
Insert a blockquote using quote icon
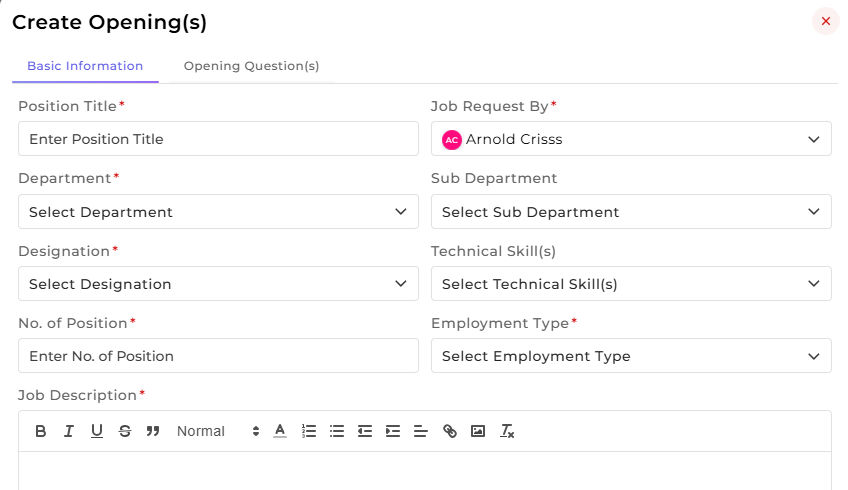(153, 431)
